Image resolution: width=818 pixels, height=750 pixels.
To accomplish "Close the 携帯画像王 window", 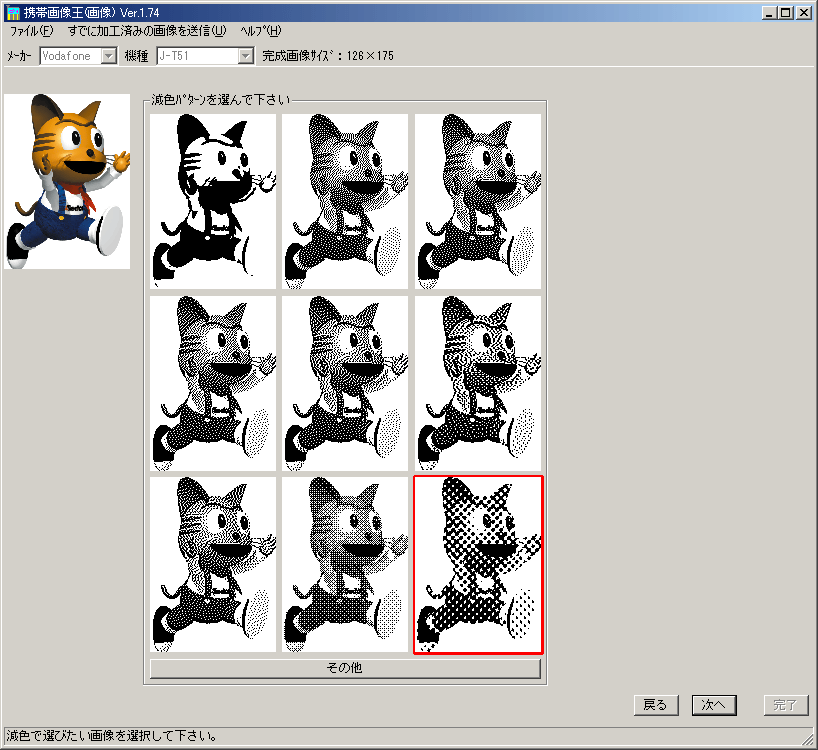I will tap(804, 13).
